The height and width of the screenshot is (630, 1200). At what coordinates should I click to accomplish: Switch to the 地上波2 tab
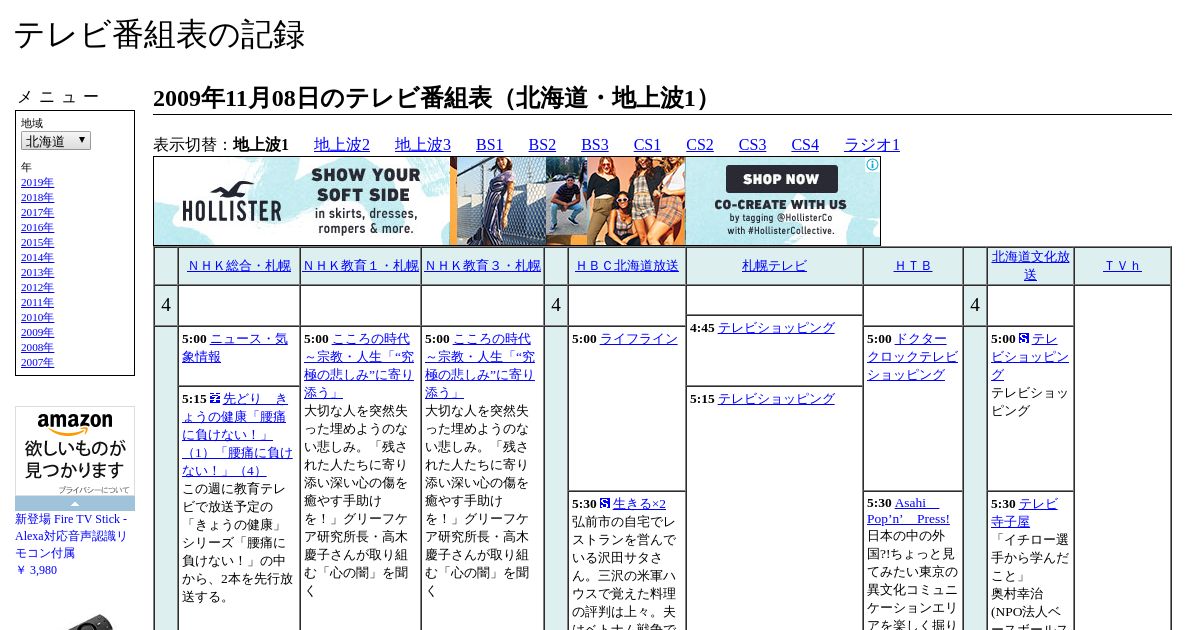tap(342, 144)
